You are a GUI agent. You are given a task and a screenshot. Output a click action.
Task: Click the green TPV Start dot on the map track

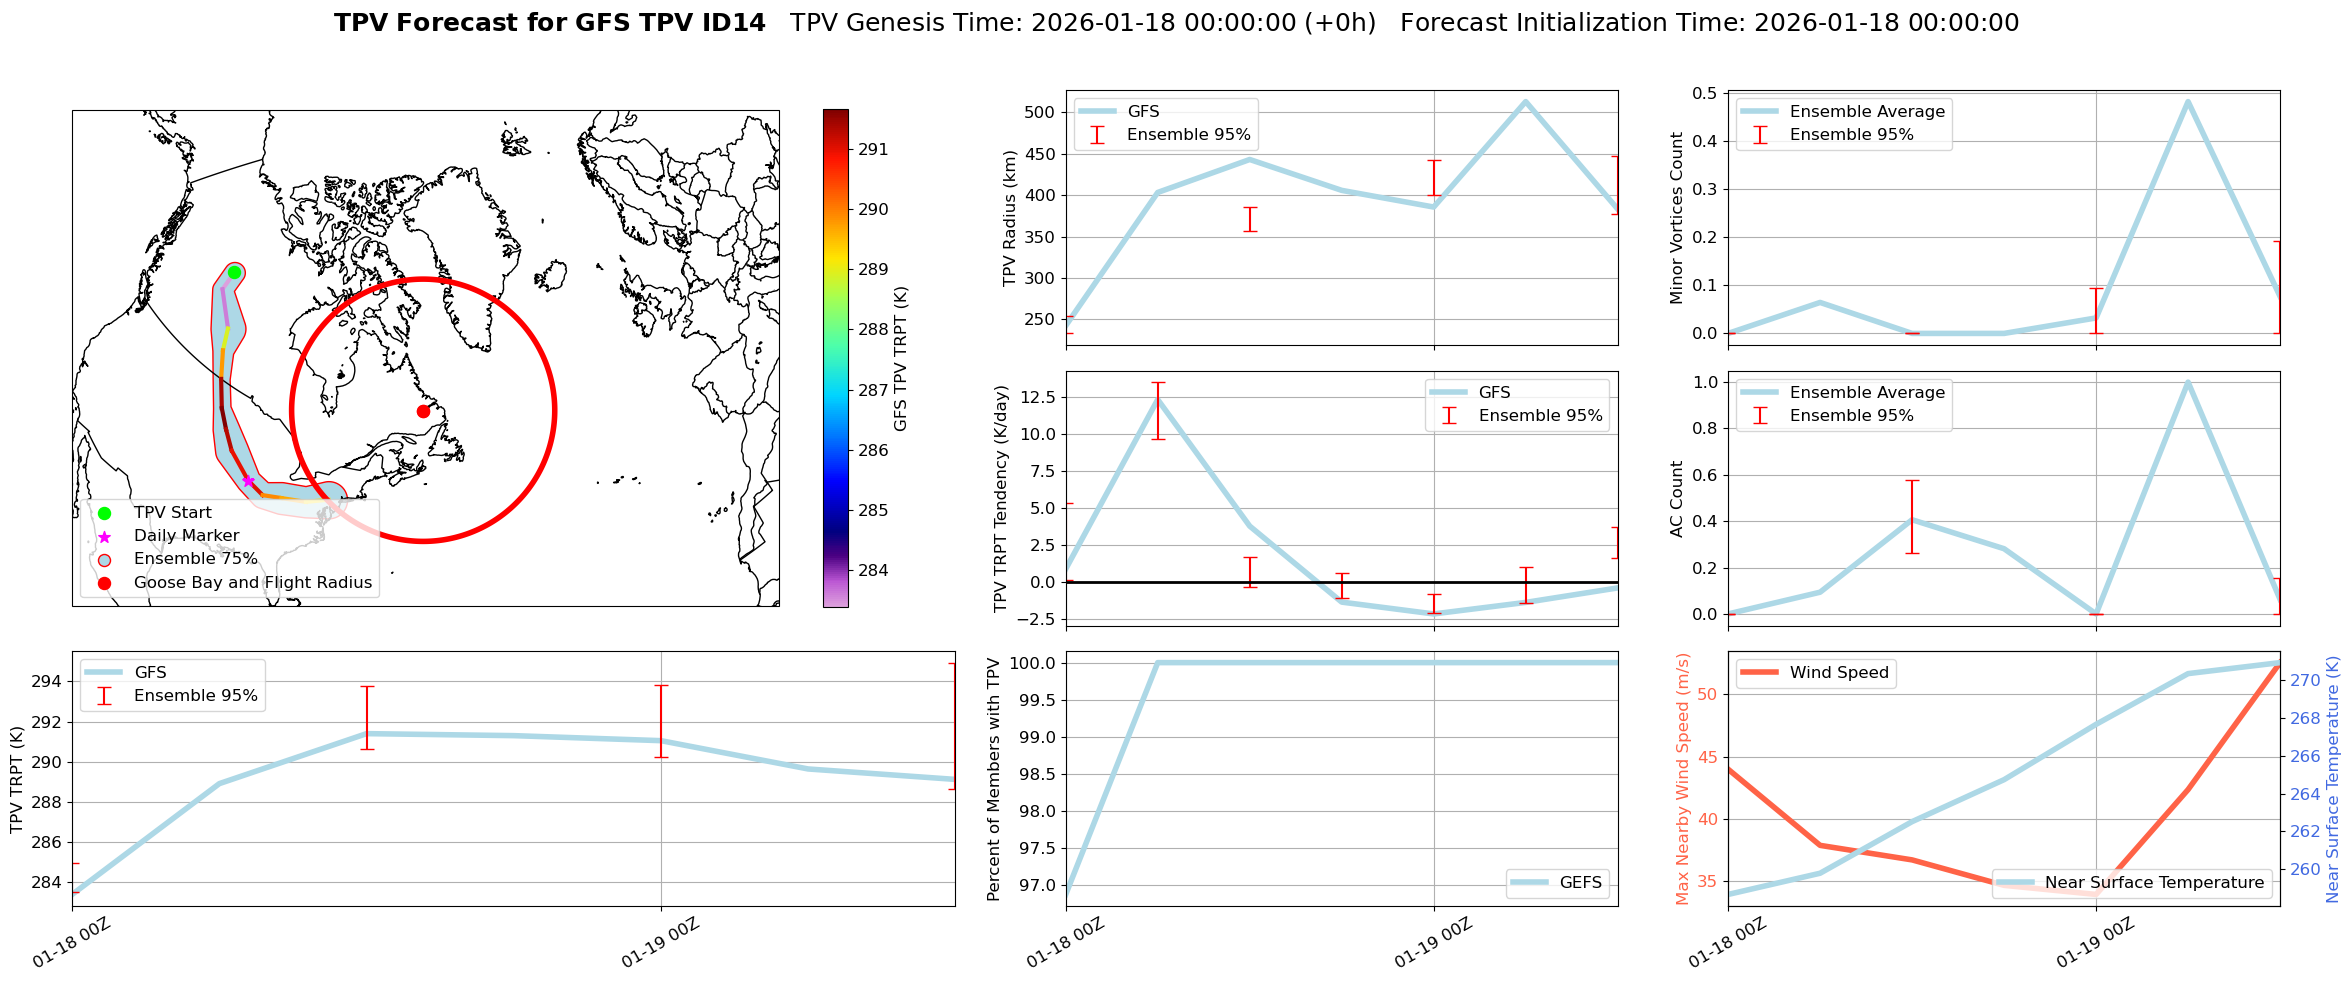click(x=234, y=272)
